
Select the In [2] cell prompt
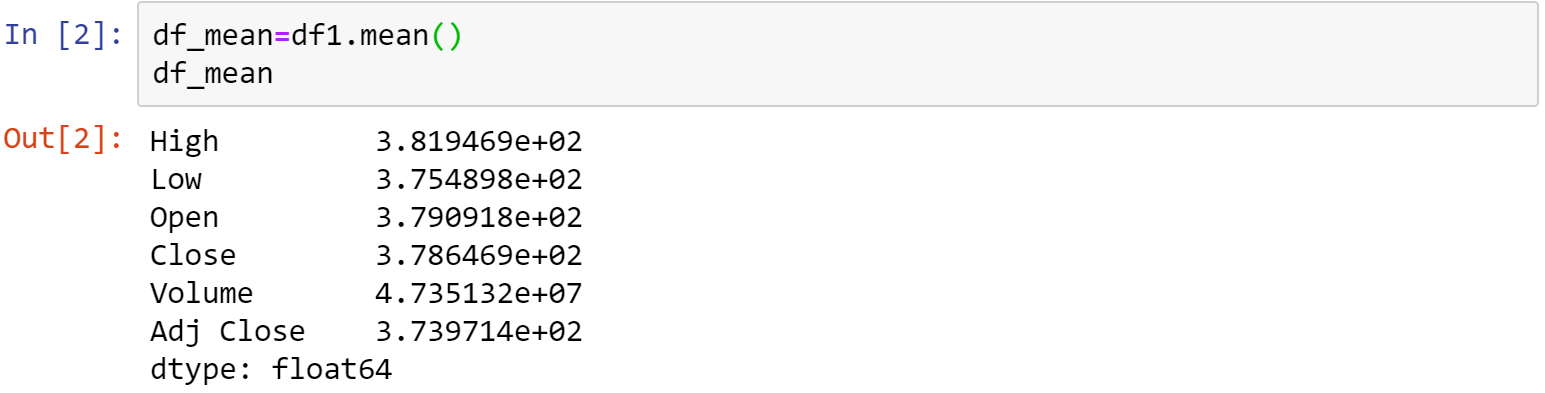point(64,35)
